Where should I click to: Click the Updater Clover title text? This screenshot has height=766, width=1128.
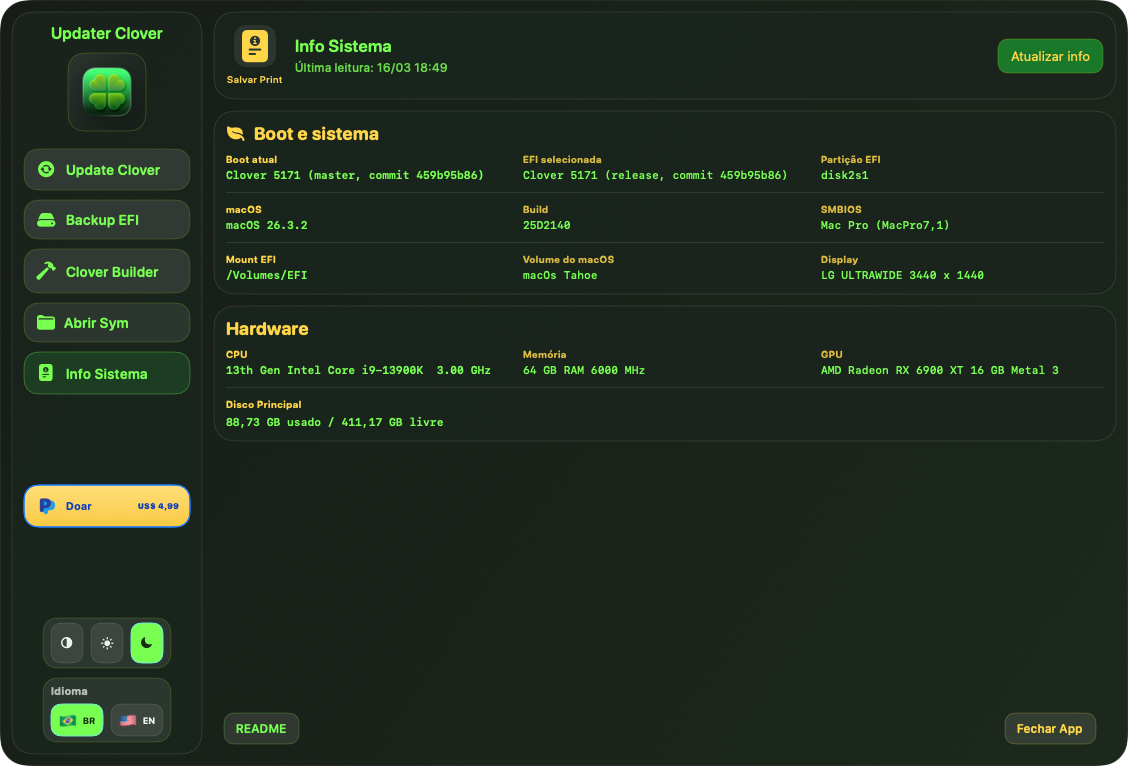(107, 33)
